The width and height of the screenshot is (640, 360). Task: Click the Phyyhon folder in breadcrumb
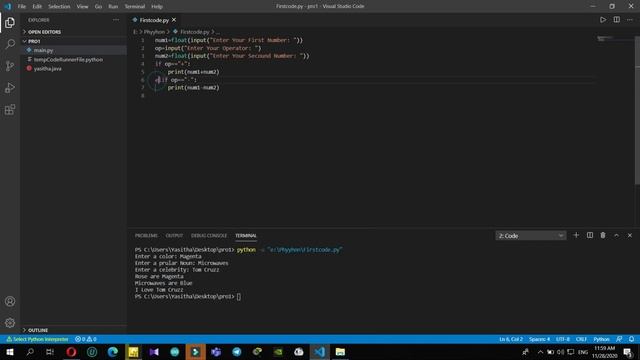154,32
